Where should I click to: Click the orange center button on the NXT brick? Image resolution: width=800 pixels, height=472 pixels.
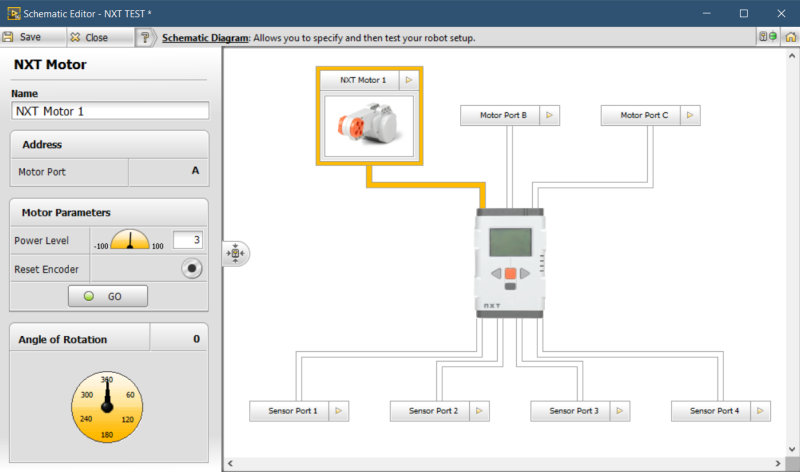click(510, 274)
